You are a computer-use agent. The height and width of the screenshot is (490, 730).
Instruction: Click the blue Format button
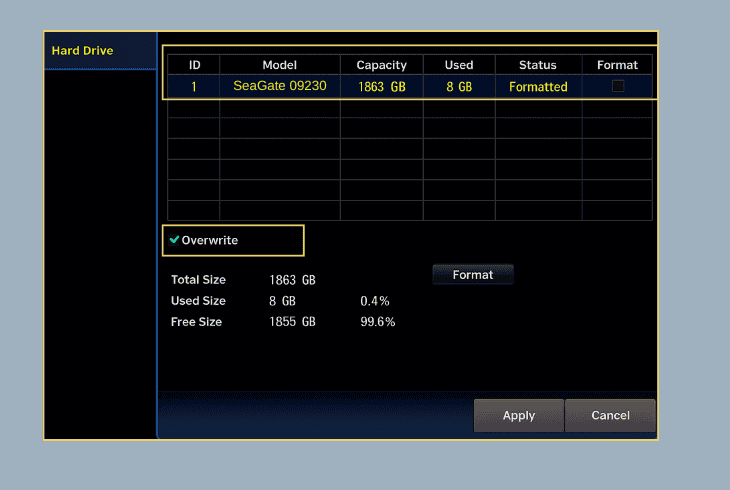click(473, 275)
